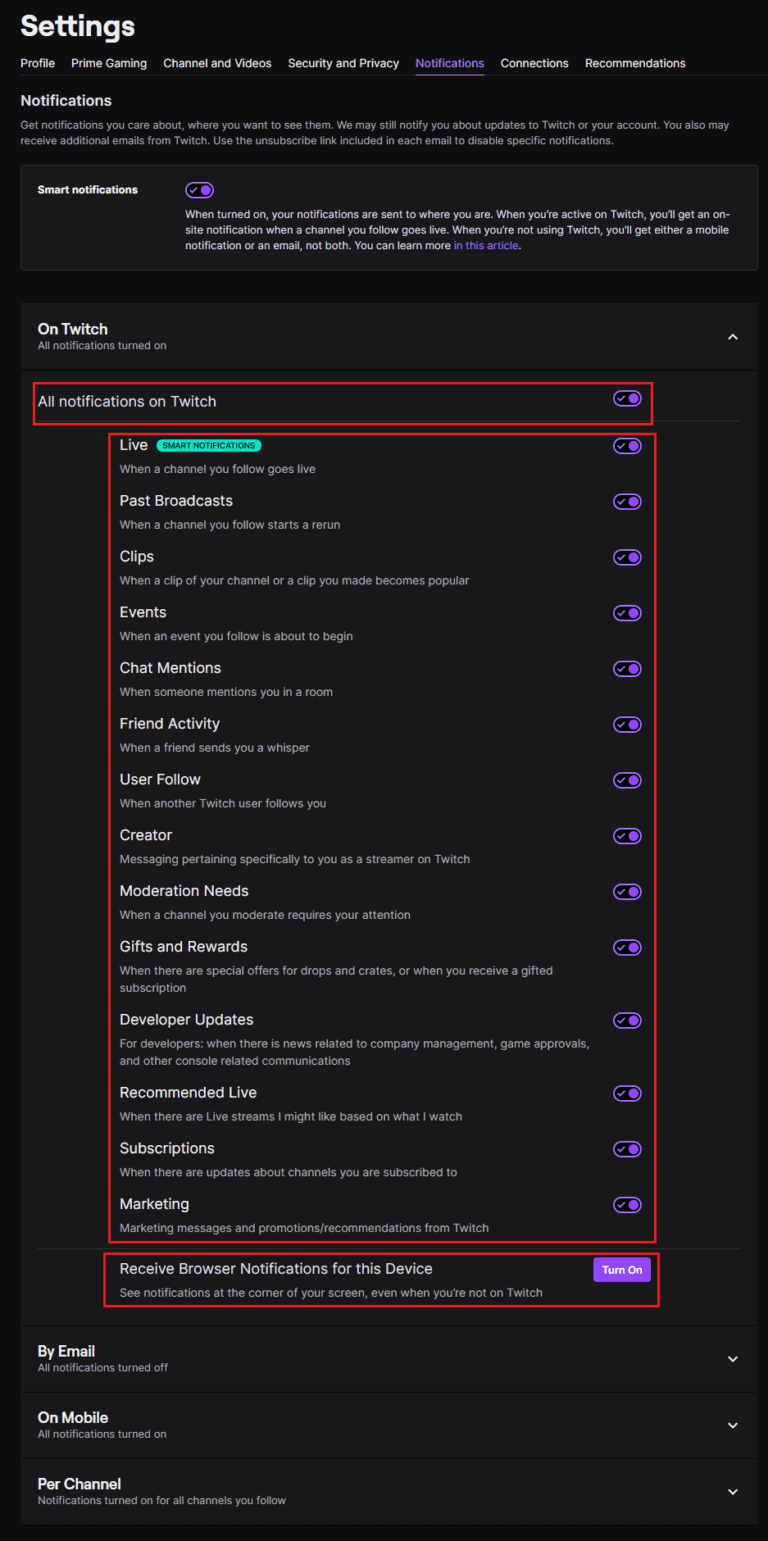Image resolution: width=768 pixels, height=1541 pixels.
Task: Disable Clips notifications
Action: pos(626,557)
